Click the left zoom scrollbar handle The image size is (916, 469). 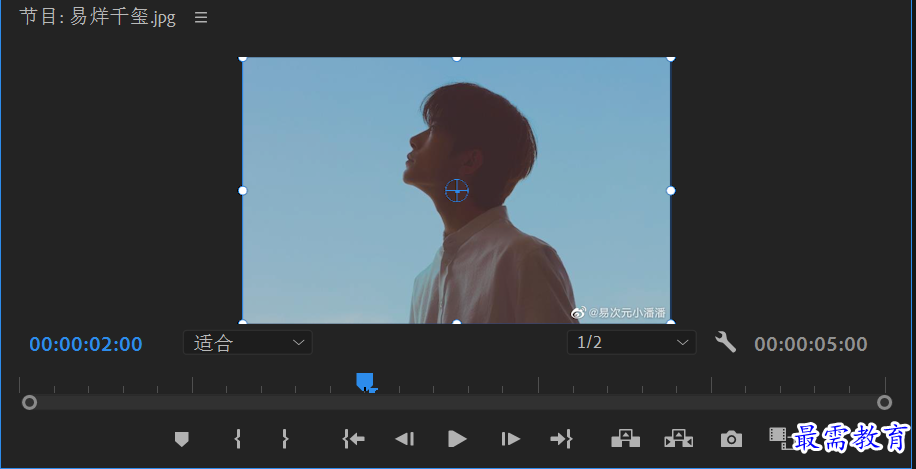(29, 402)
